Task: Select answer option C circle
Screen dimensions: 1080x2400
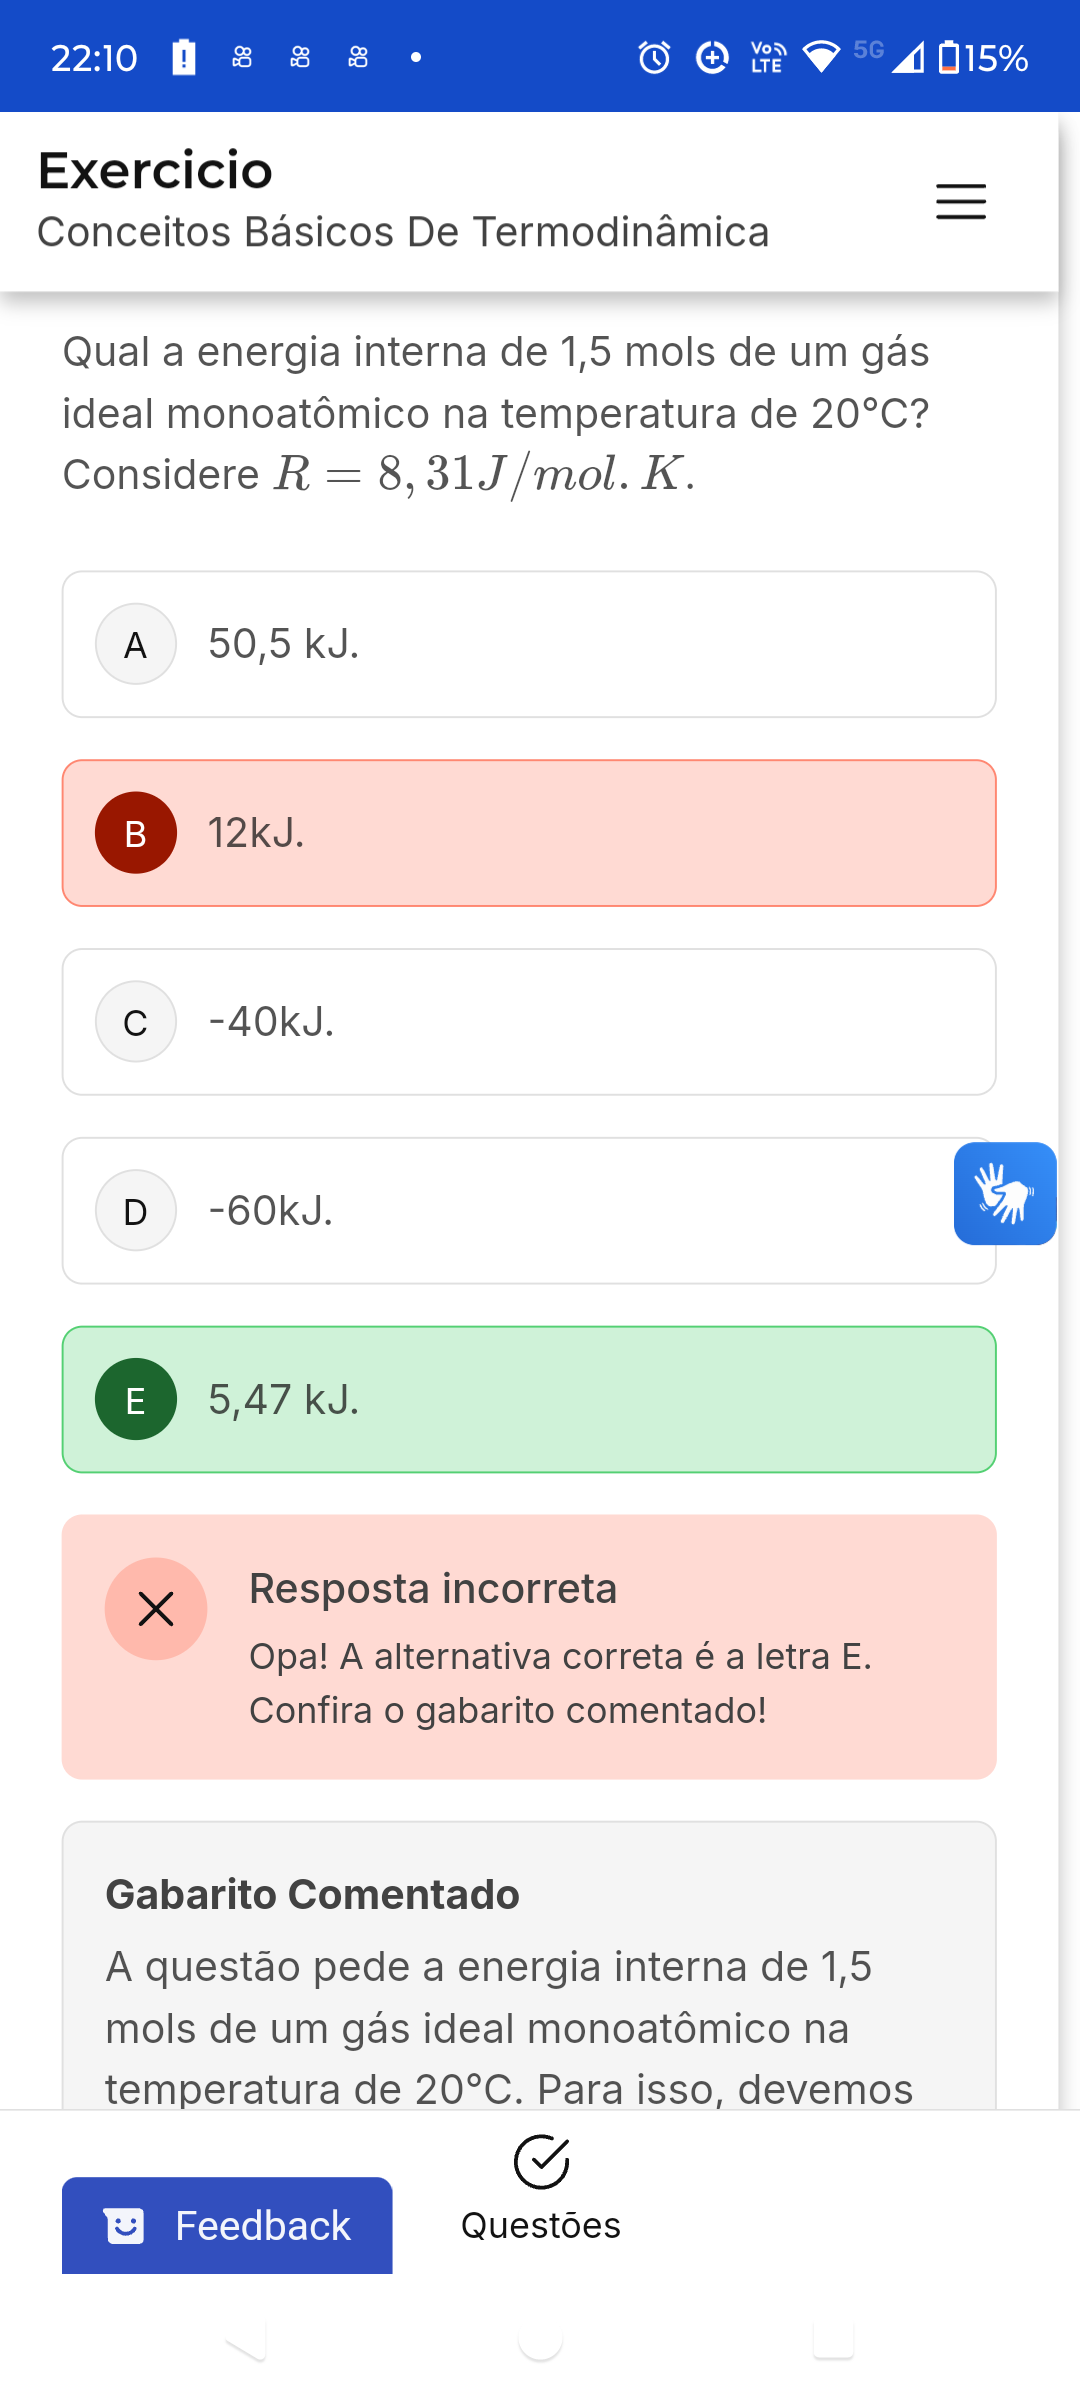Action: tap(136, 1022)
